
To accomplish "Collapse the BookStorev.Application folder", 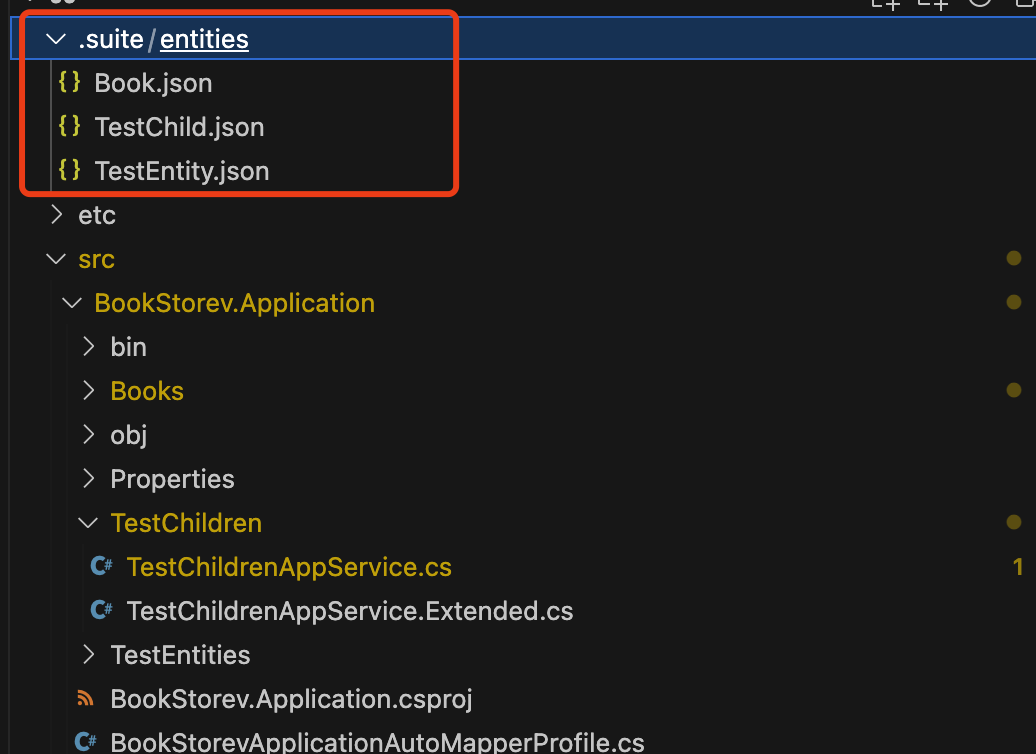I will [x=71, y=303].
